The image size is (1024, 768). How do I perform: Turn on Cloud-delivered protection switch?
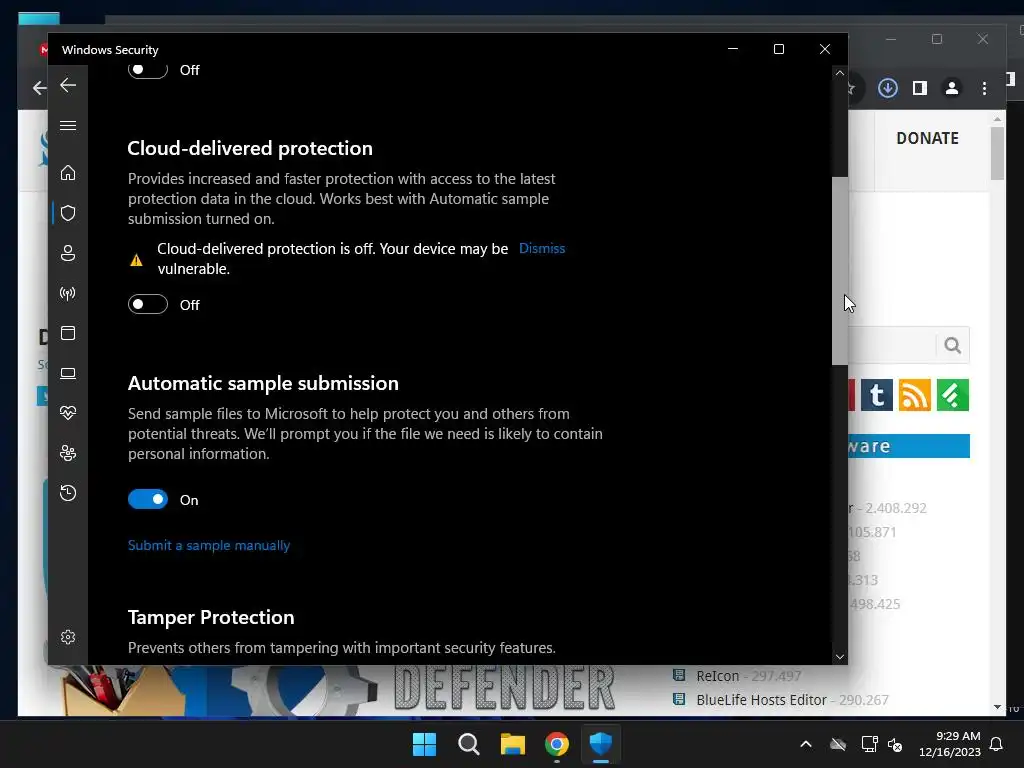pos(148,304)
